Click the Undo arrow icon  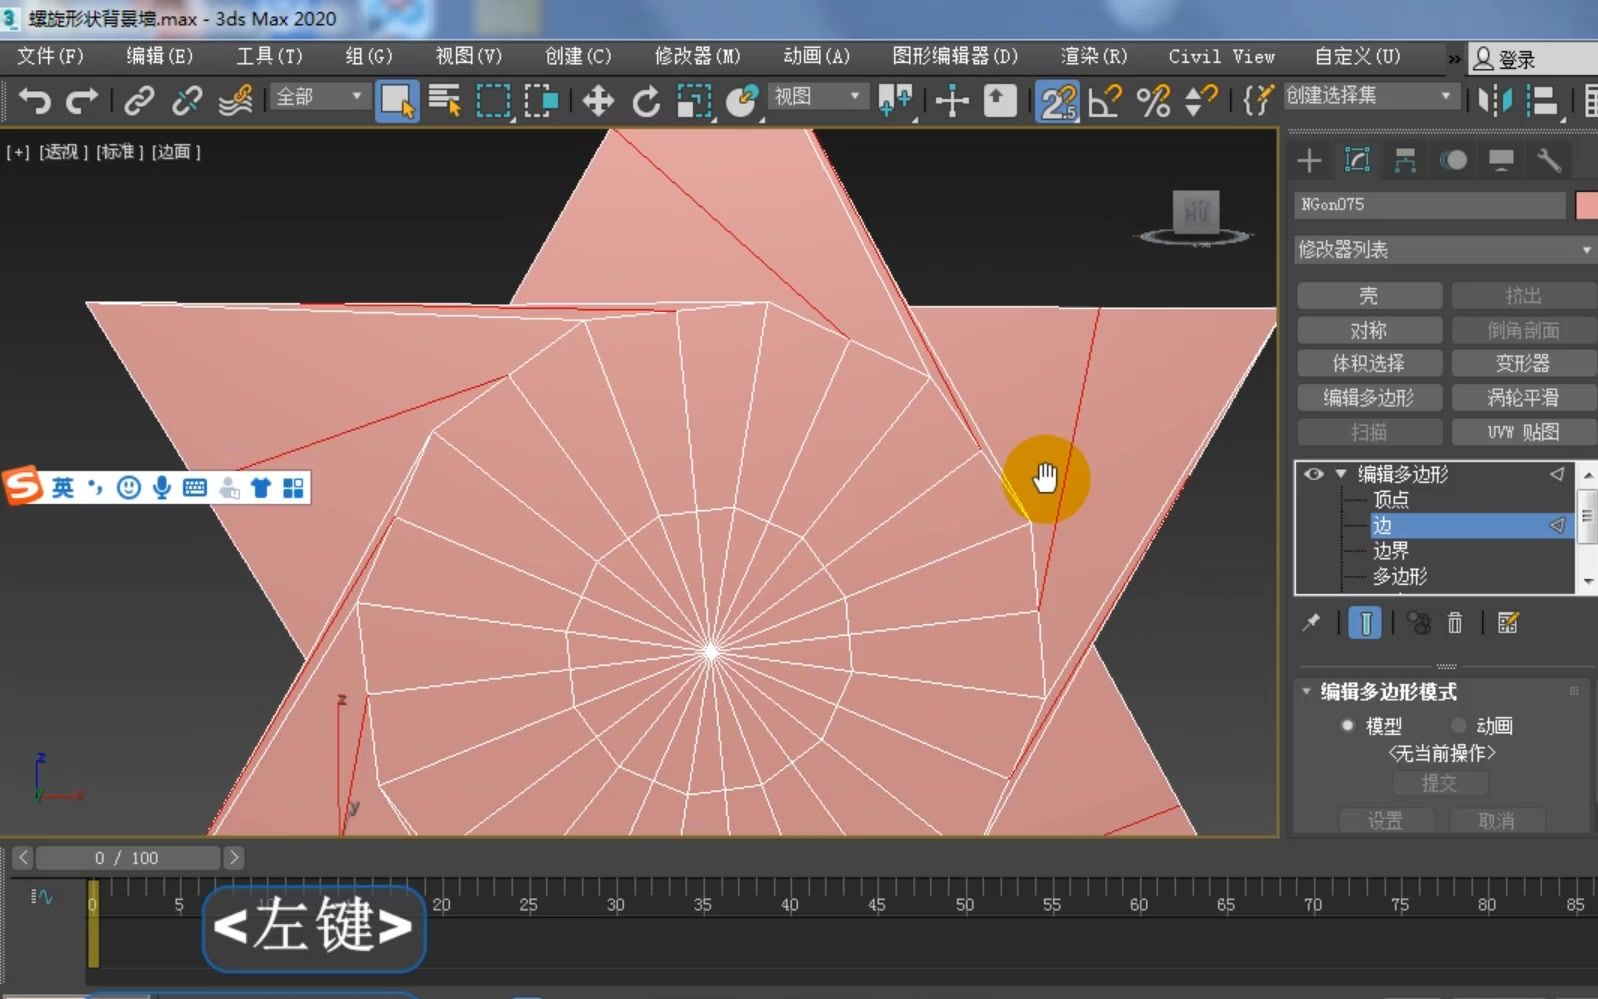(35, 100)
